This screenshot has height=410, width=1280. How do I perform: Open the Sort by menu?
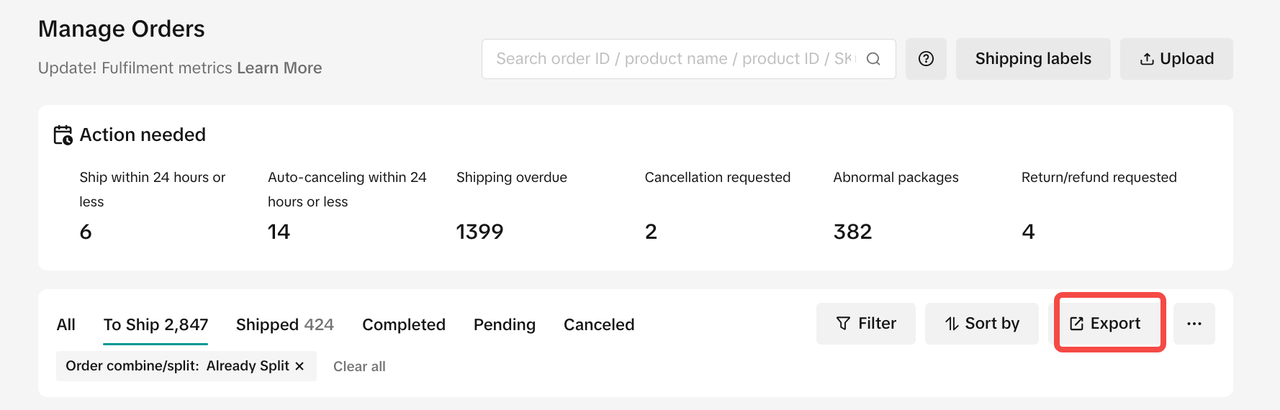point(981,324)
